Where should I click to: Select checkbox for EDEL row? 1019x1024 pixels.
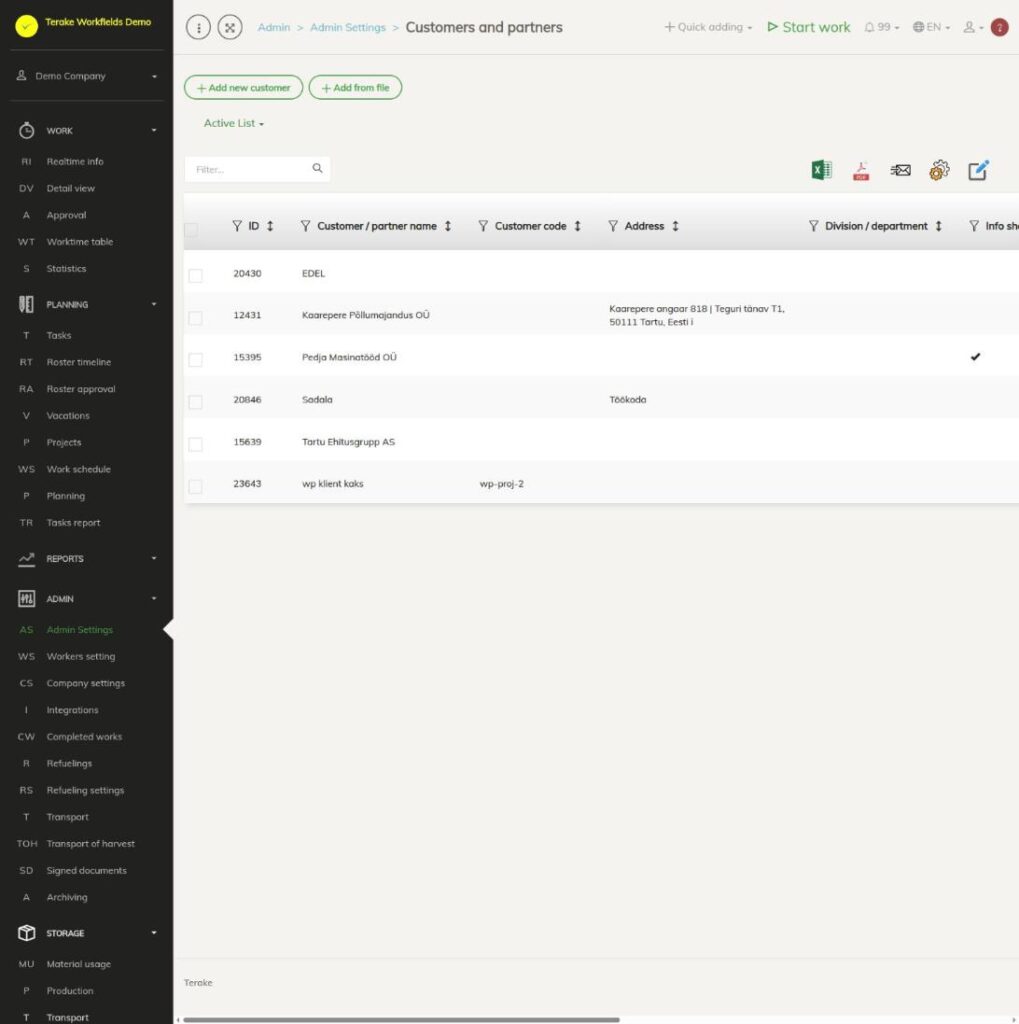(195, 276)
